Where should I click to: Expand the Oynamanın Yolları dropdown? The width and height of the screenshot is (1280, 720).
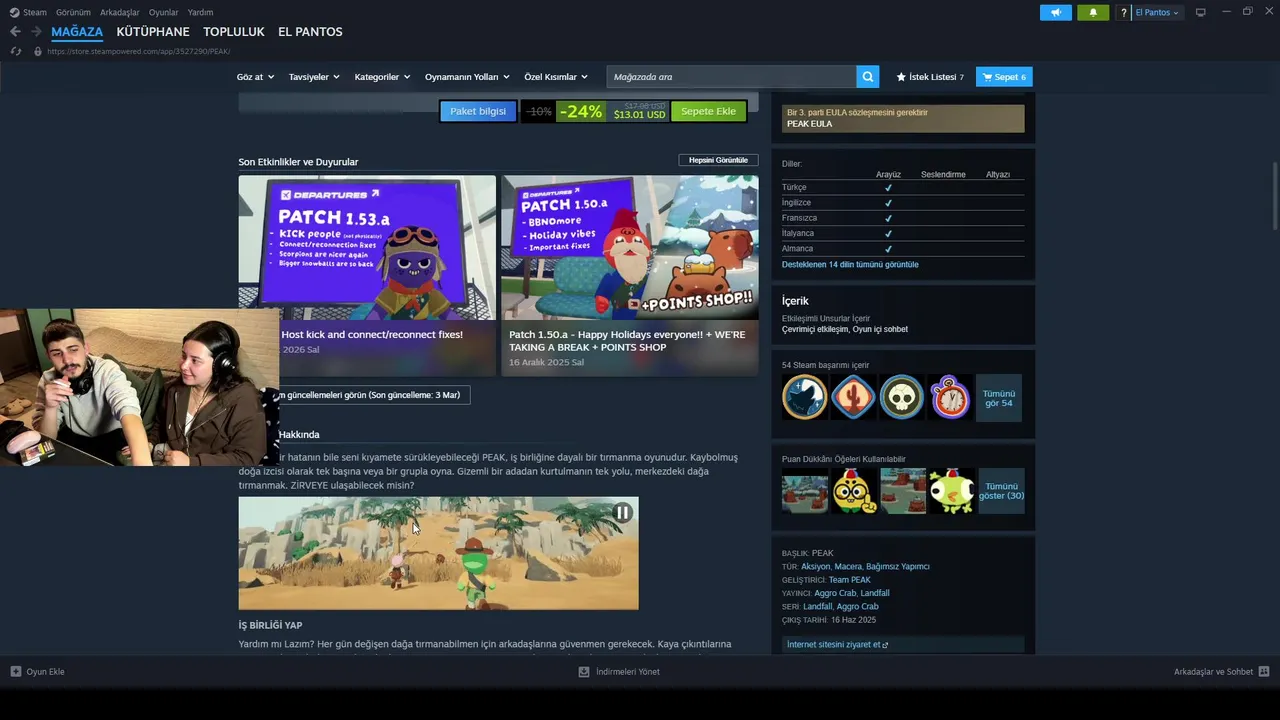(467, 77)
